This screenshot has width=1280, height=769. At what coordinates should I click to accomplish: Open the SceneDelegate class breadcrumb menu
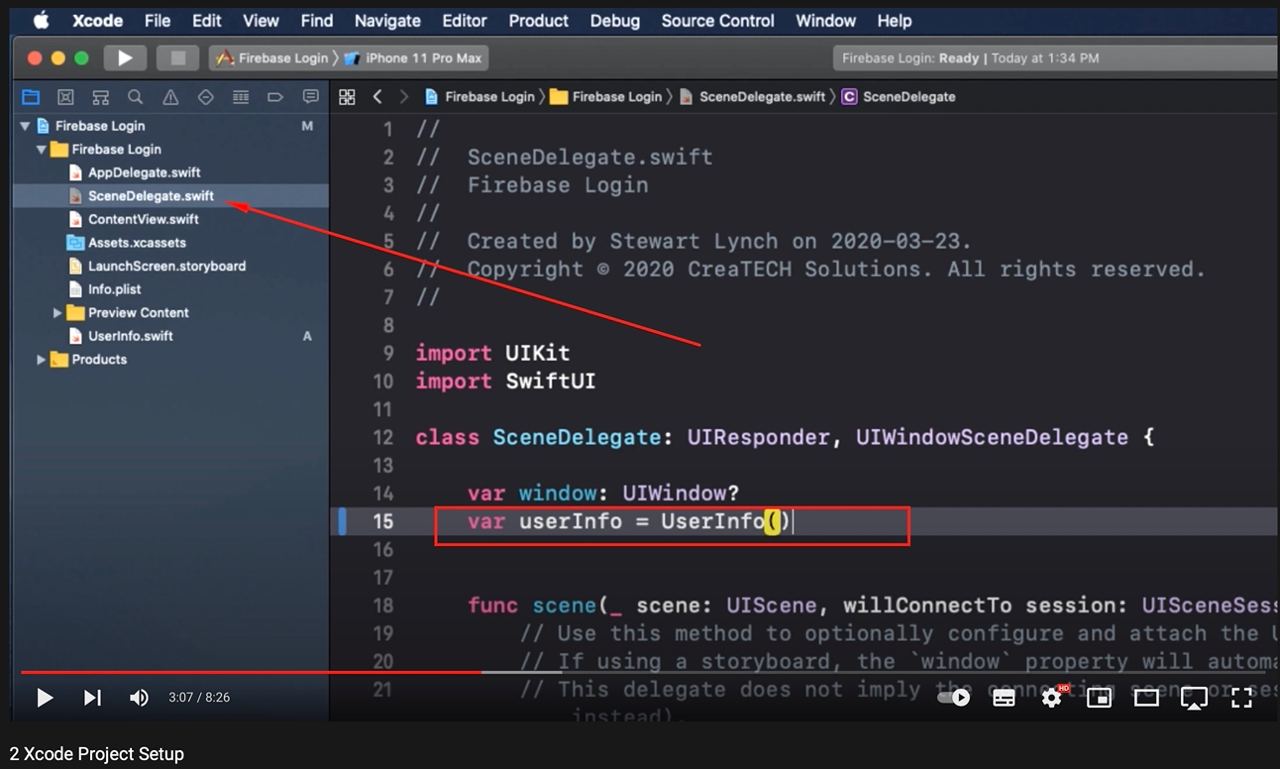(x=899, y=97)
